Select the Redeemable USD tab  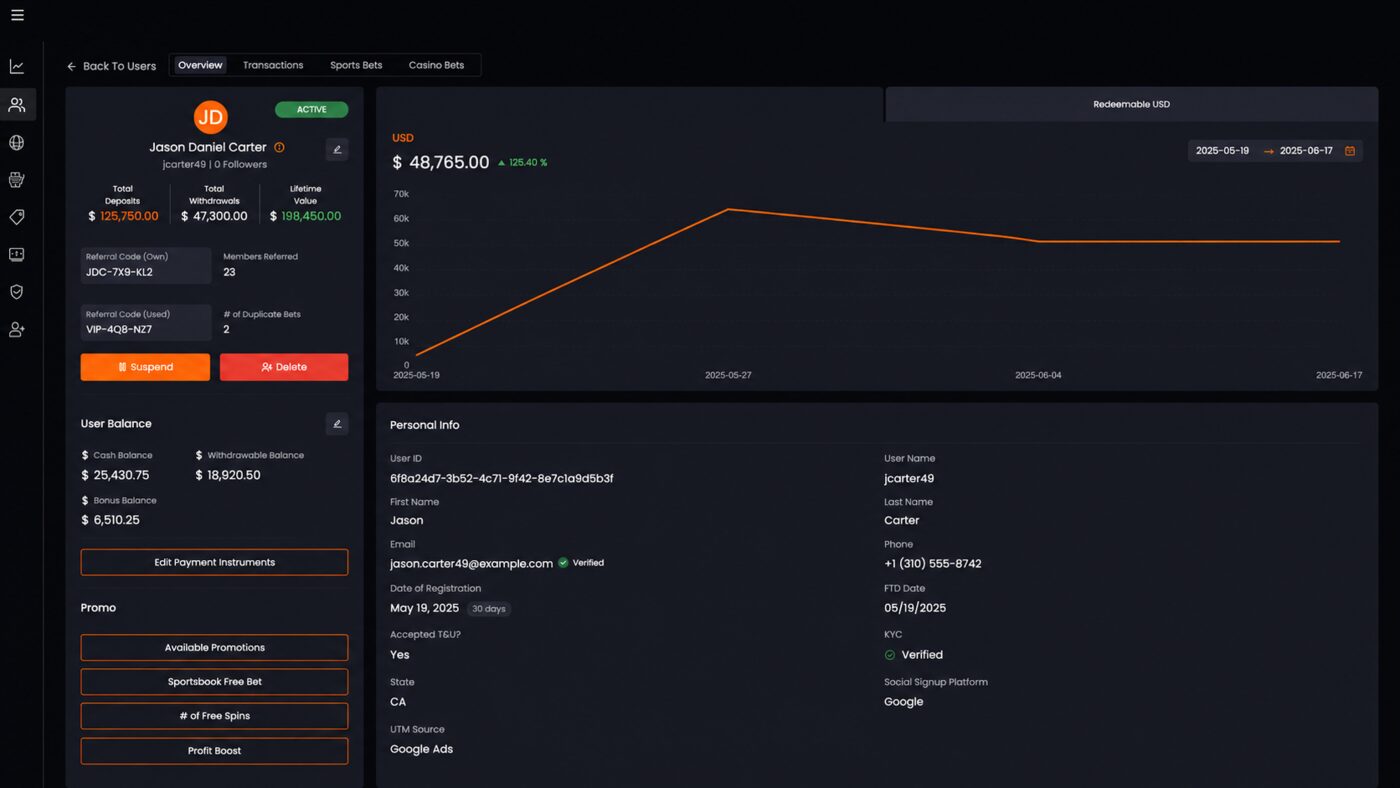tap(1131, 104)
